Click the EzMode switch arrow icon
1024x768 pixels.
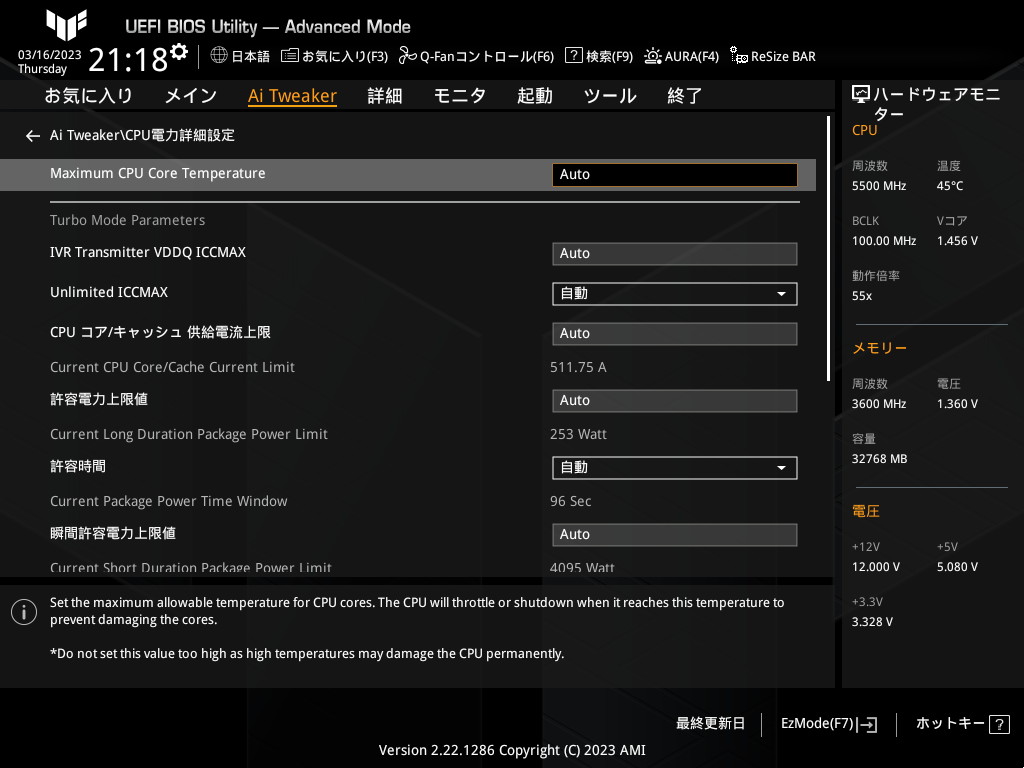(867, 724)
